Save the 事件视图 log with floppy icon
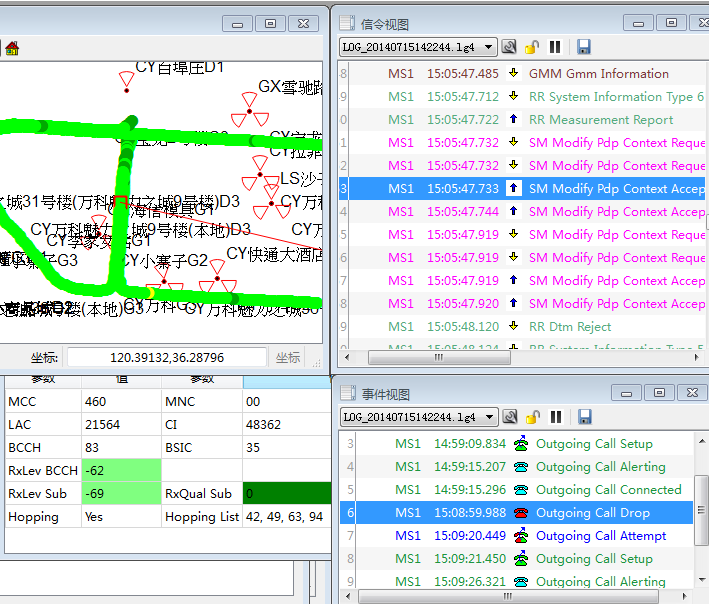The width and height of the screenshot is (709, 604). pyautogui.click(x=584, y=417)
